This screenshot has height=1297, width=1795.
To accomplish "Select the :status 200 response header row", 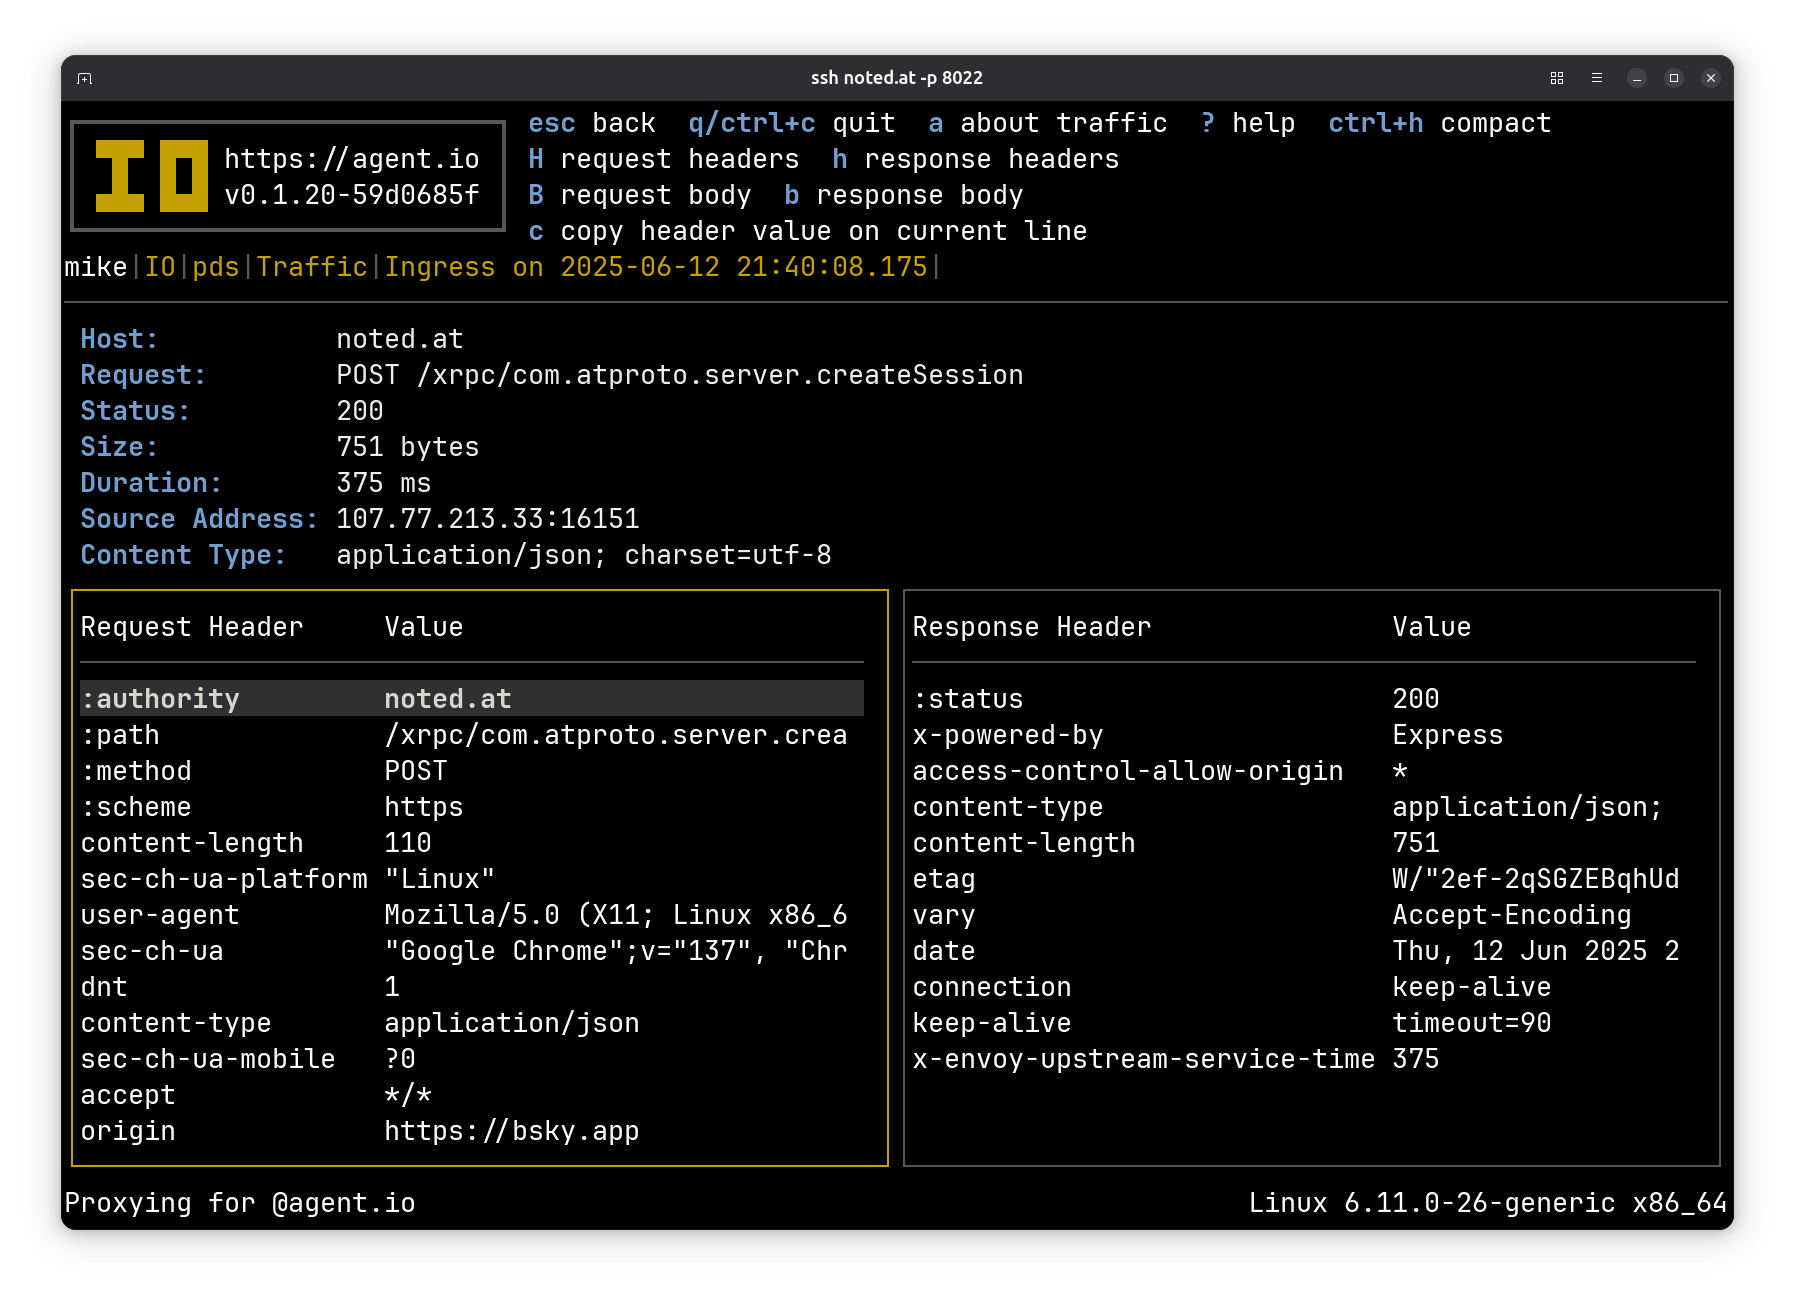I will (1304, 699).
